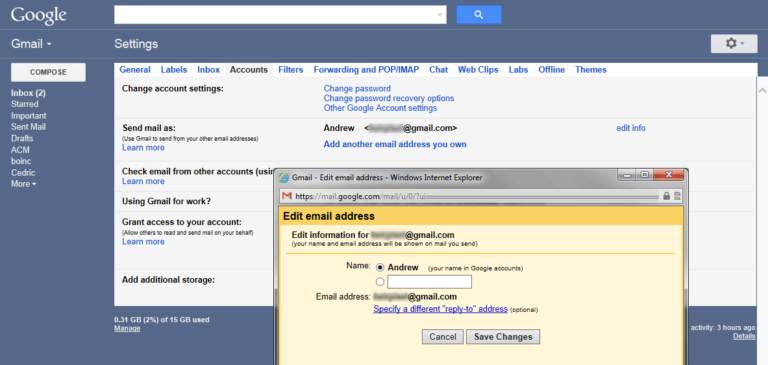This screenshot has height=365, width=768.
Task: Click the Manage storage link
Action: pos(127,328)
